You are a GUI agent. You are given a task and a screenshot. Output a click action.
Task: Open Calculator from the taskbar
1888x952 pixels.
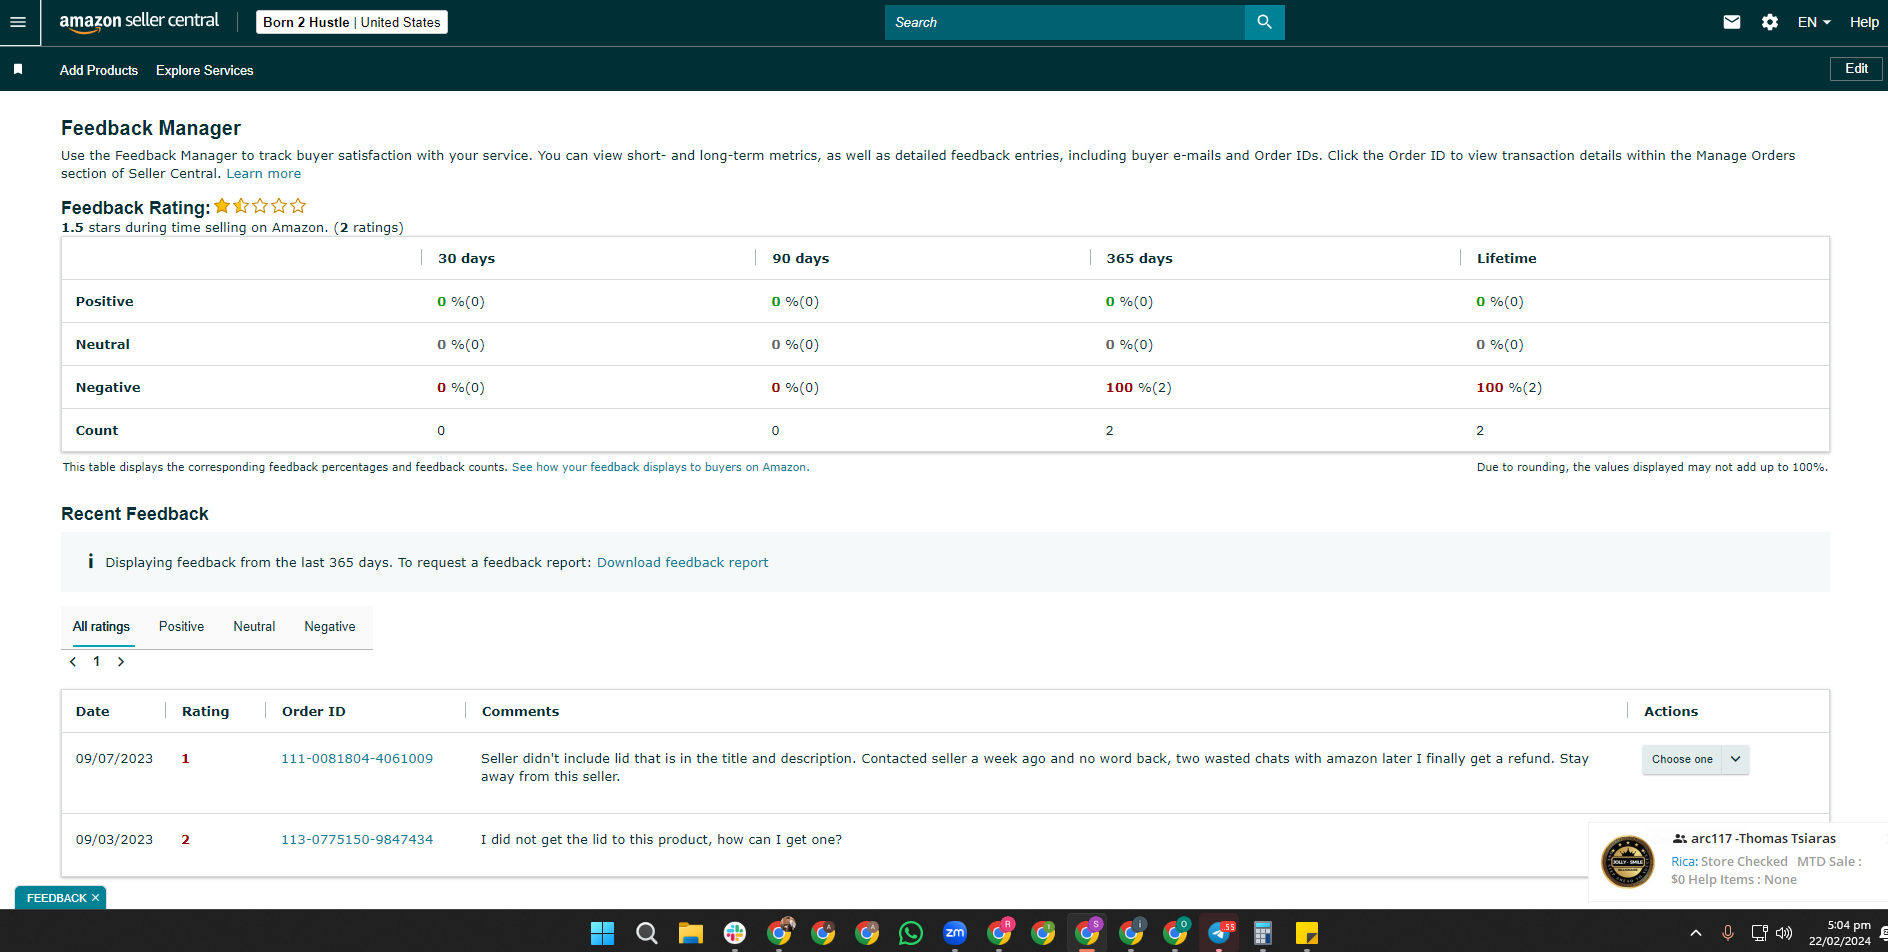1263,933
